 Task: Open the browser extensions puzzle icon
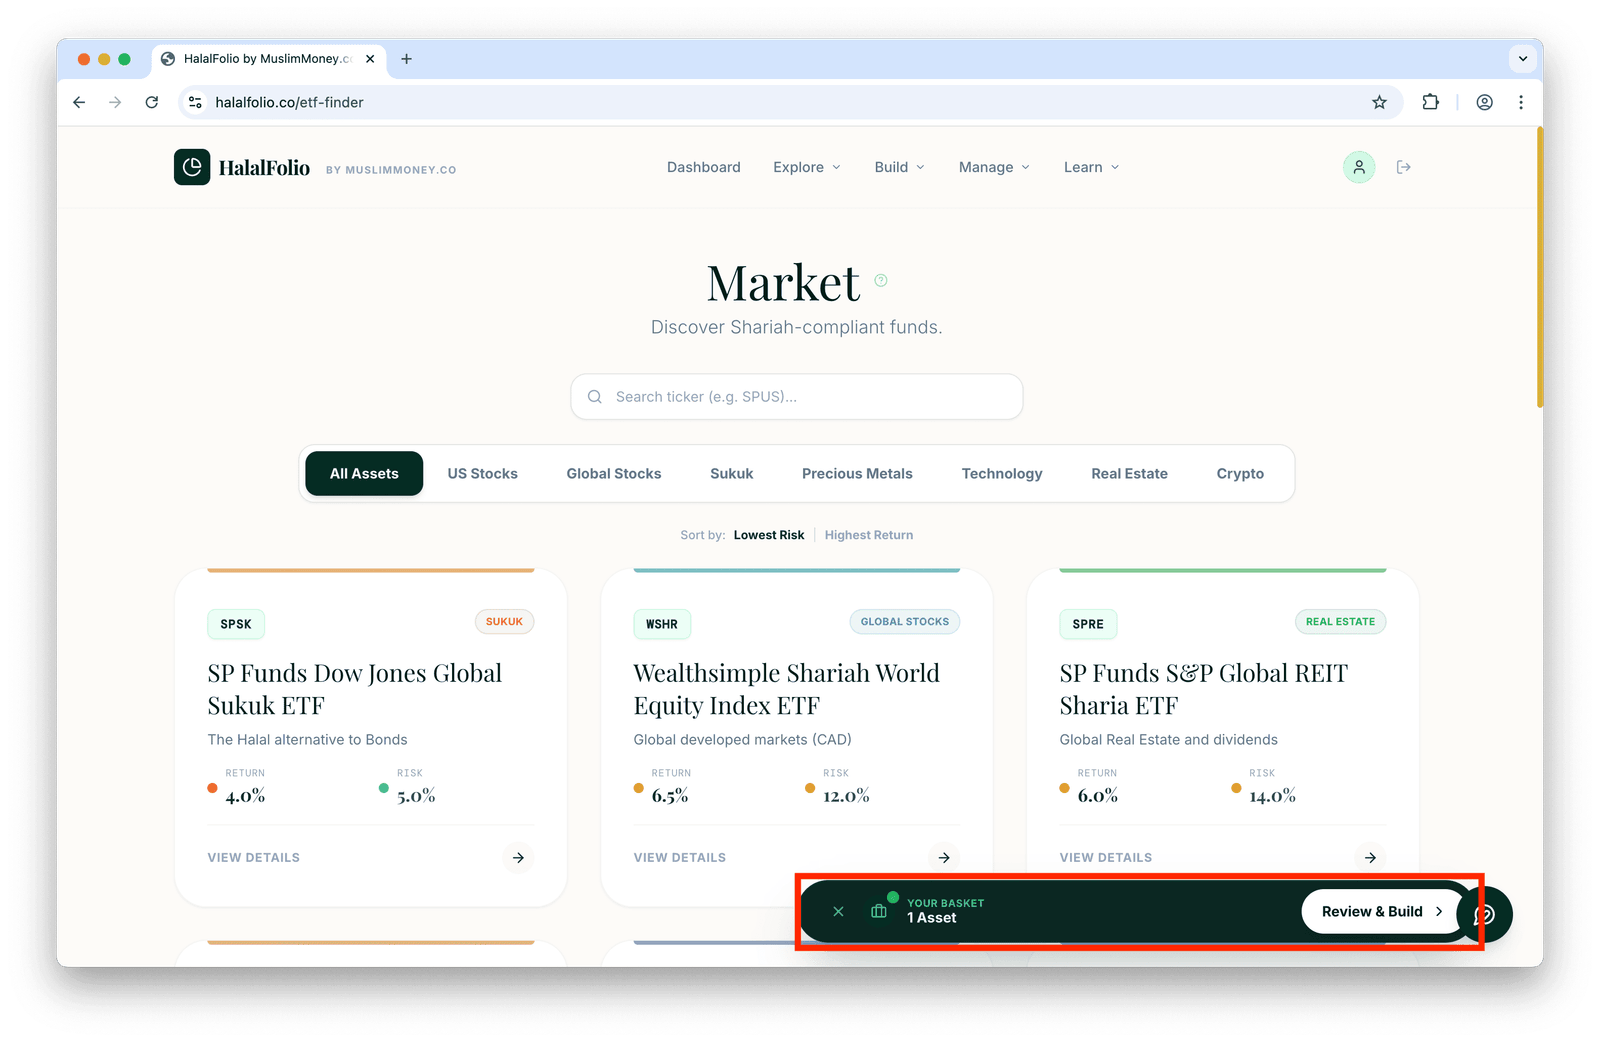click(x=1431, y=102)
